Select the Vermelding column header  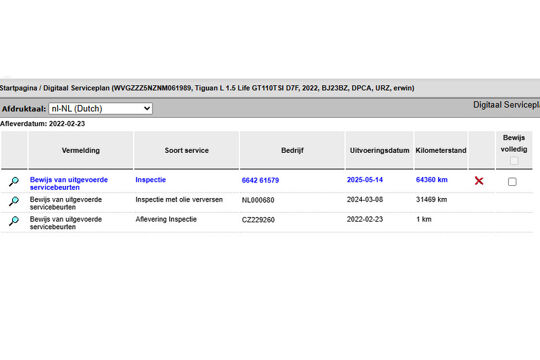coord(81,151)
